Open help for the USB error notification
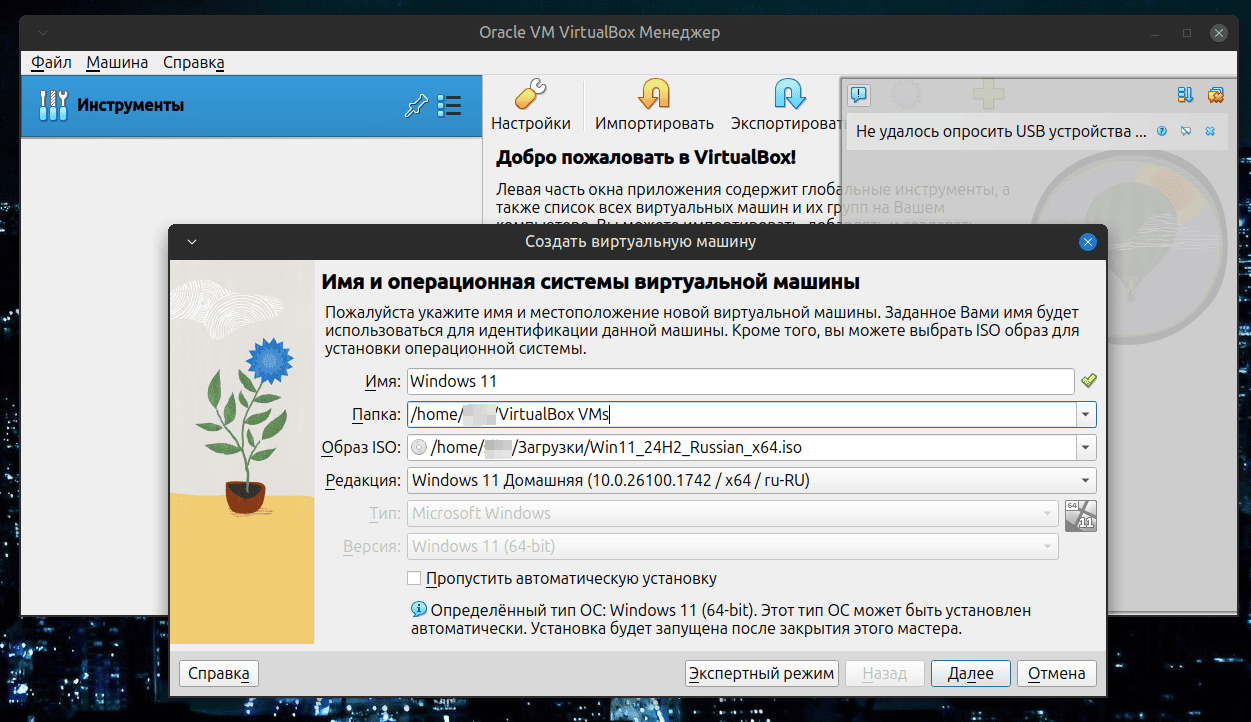The width and height of the screenshot is (1251, 722). point(1162,131)
